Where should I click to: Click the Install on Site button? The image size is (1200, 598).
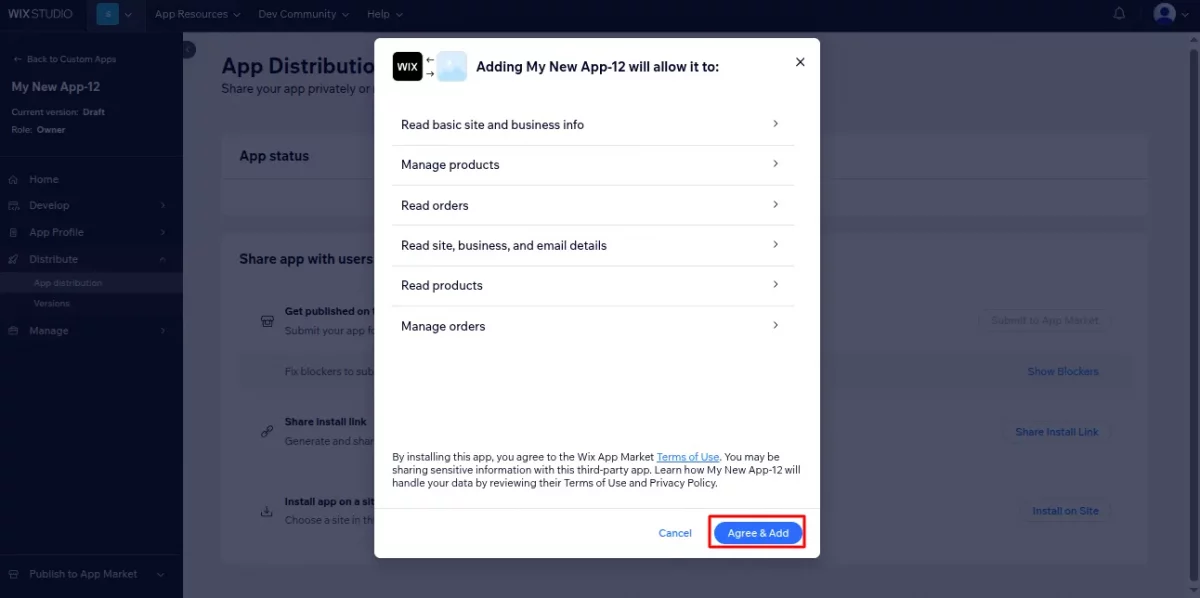1066,511
